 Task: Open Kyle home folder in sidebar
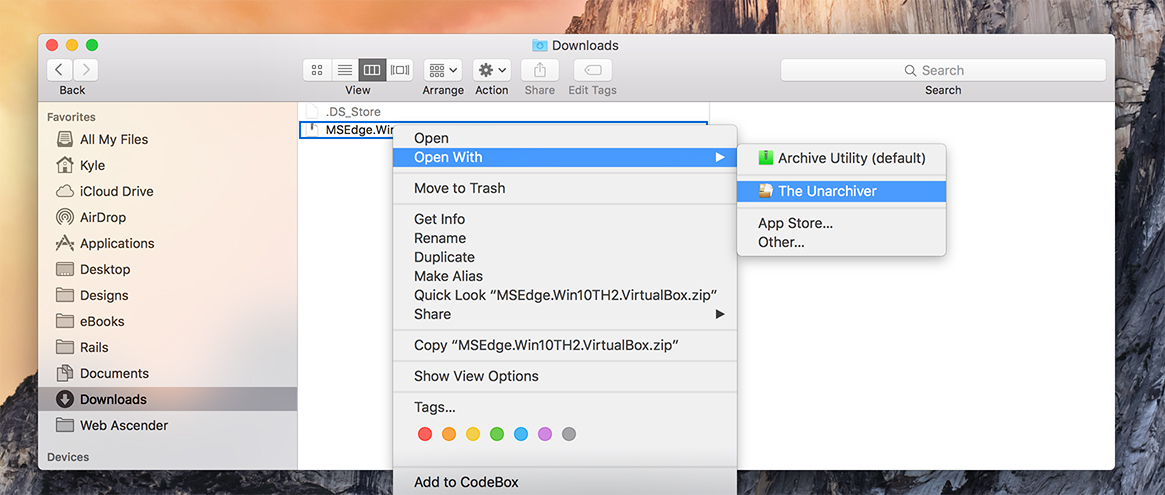coord(168,165)
